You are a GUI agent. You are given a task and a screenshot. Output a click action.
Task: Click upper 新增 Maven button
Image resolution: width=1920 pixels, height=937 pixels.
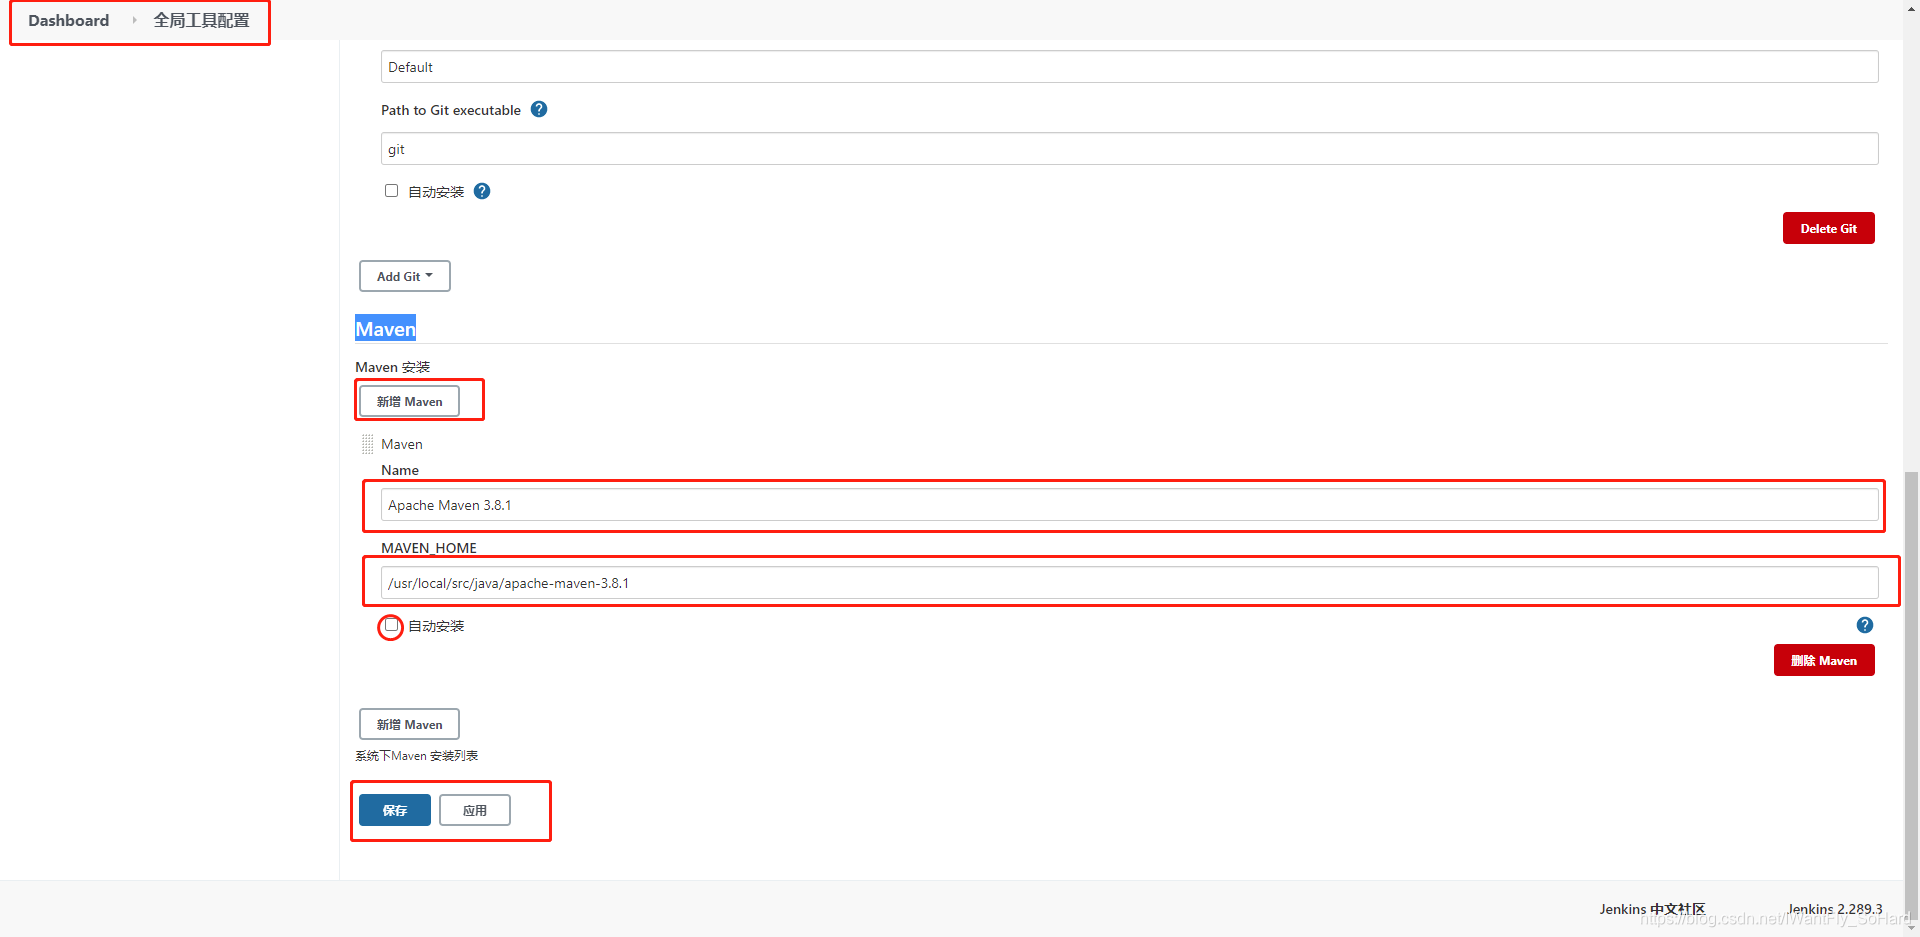coord(409,401)
